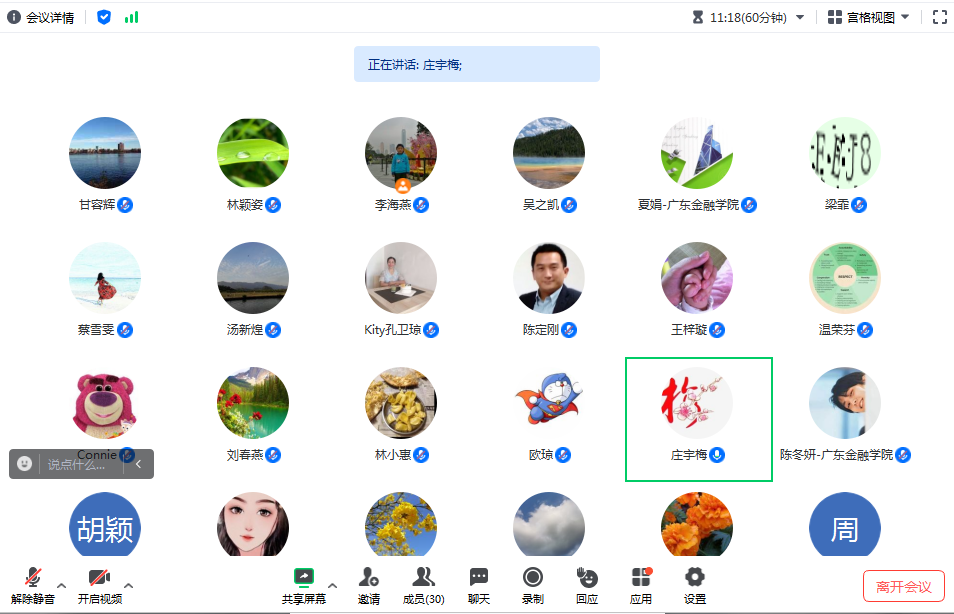Open the meeting details info item
This screenshot has width=954, height=614.
tap(41, 17)
